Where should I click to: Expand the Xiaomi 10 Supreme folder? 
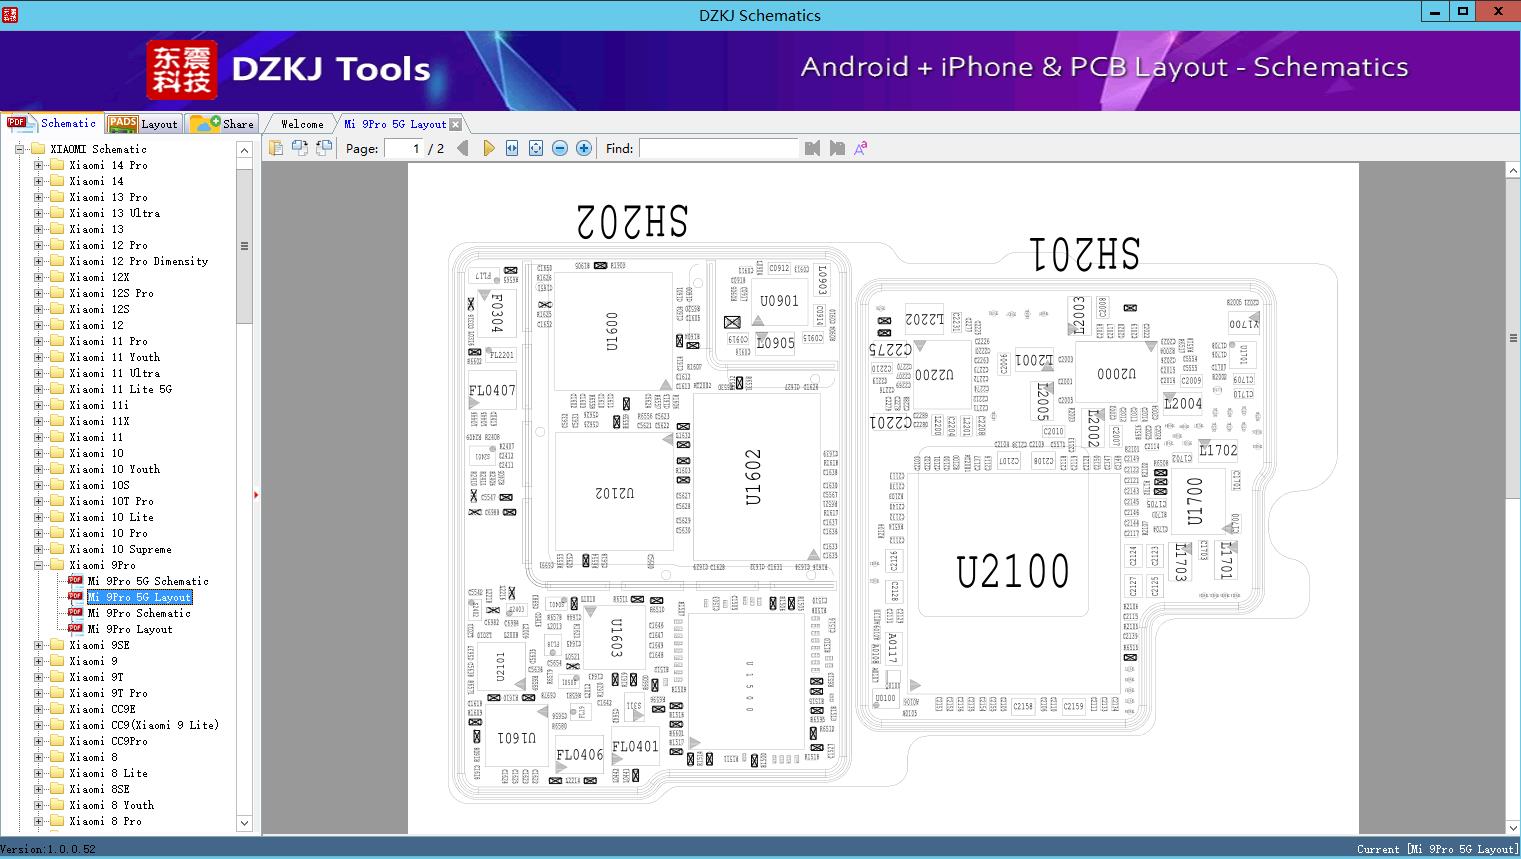click(39, 549)
